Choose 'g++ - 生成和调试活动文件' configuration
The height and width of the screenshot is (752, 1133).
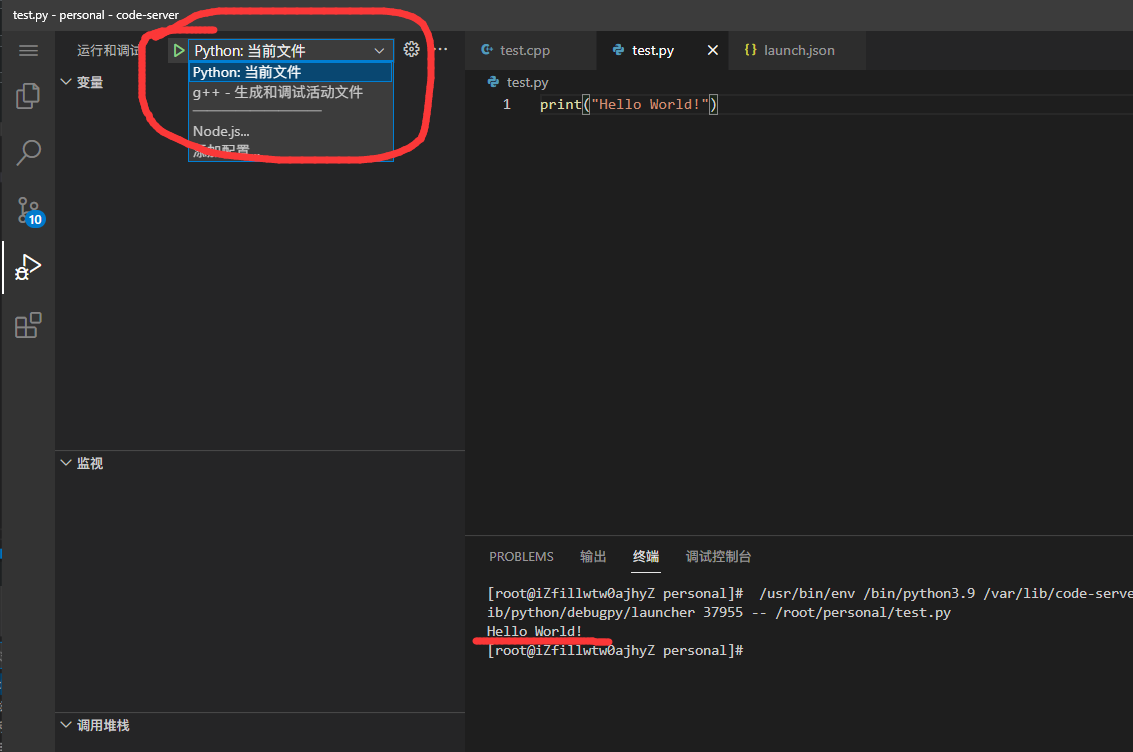coord(278,92)
